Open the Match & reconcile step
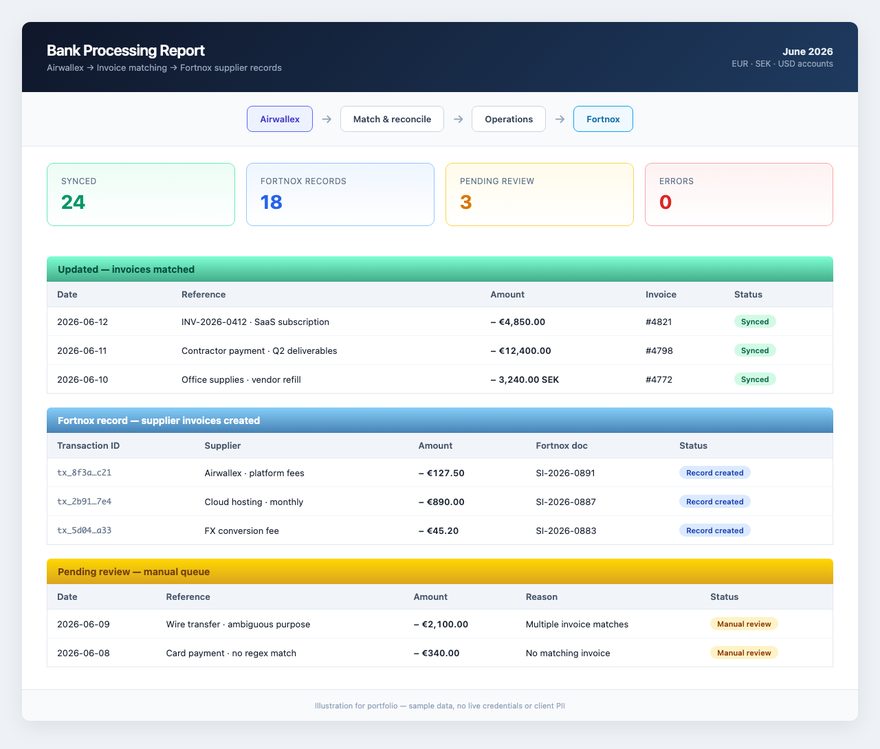The width and height of the screenshot is (880, 749). [392, 119]
